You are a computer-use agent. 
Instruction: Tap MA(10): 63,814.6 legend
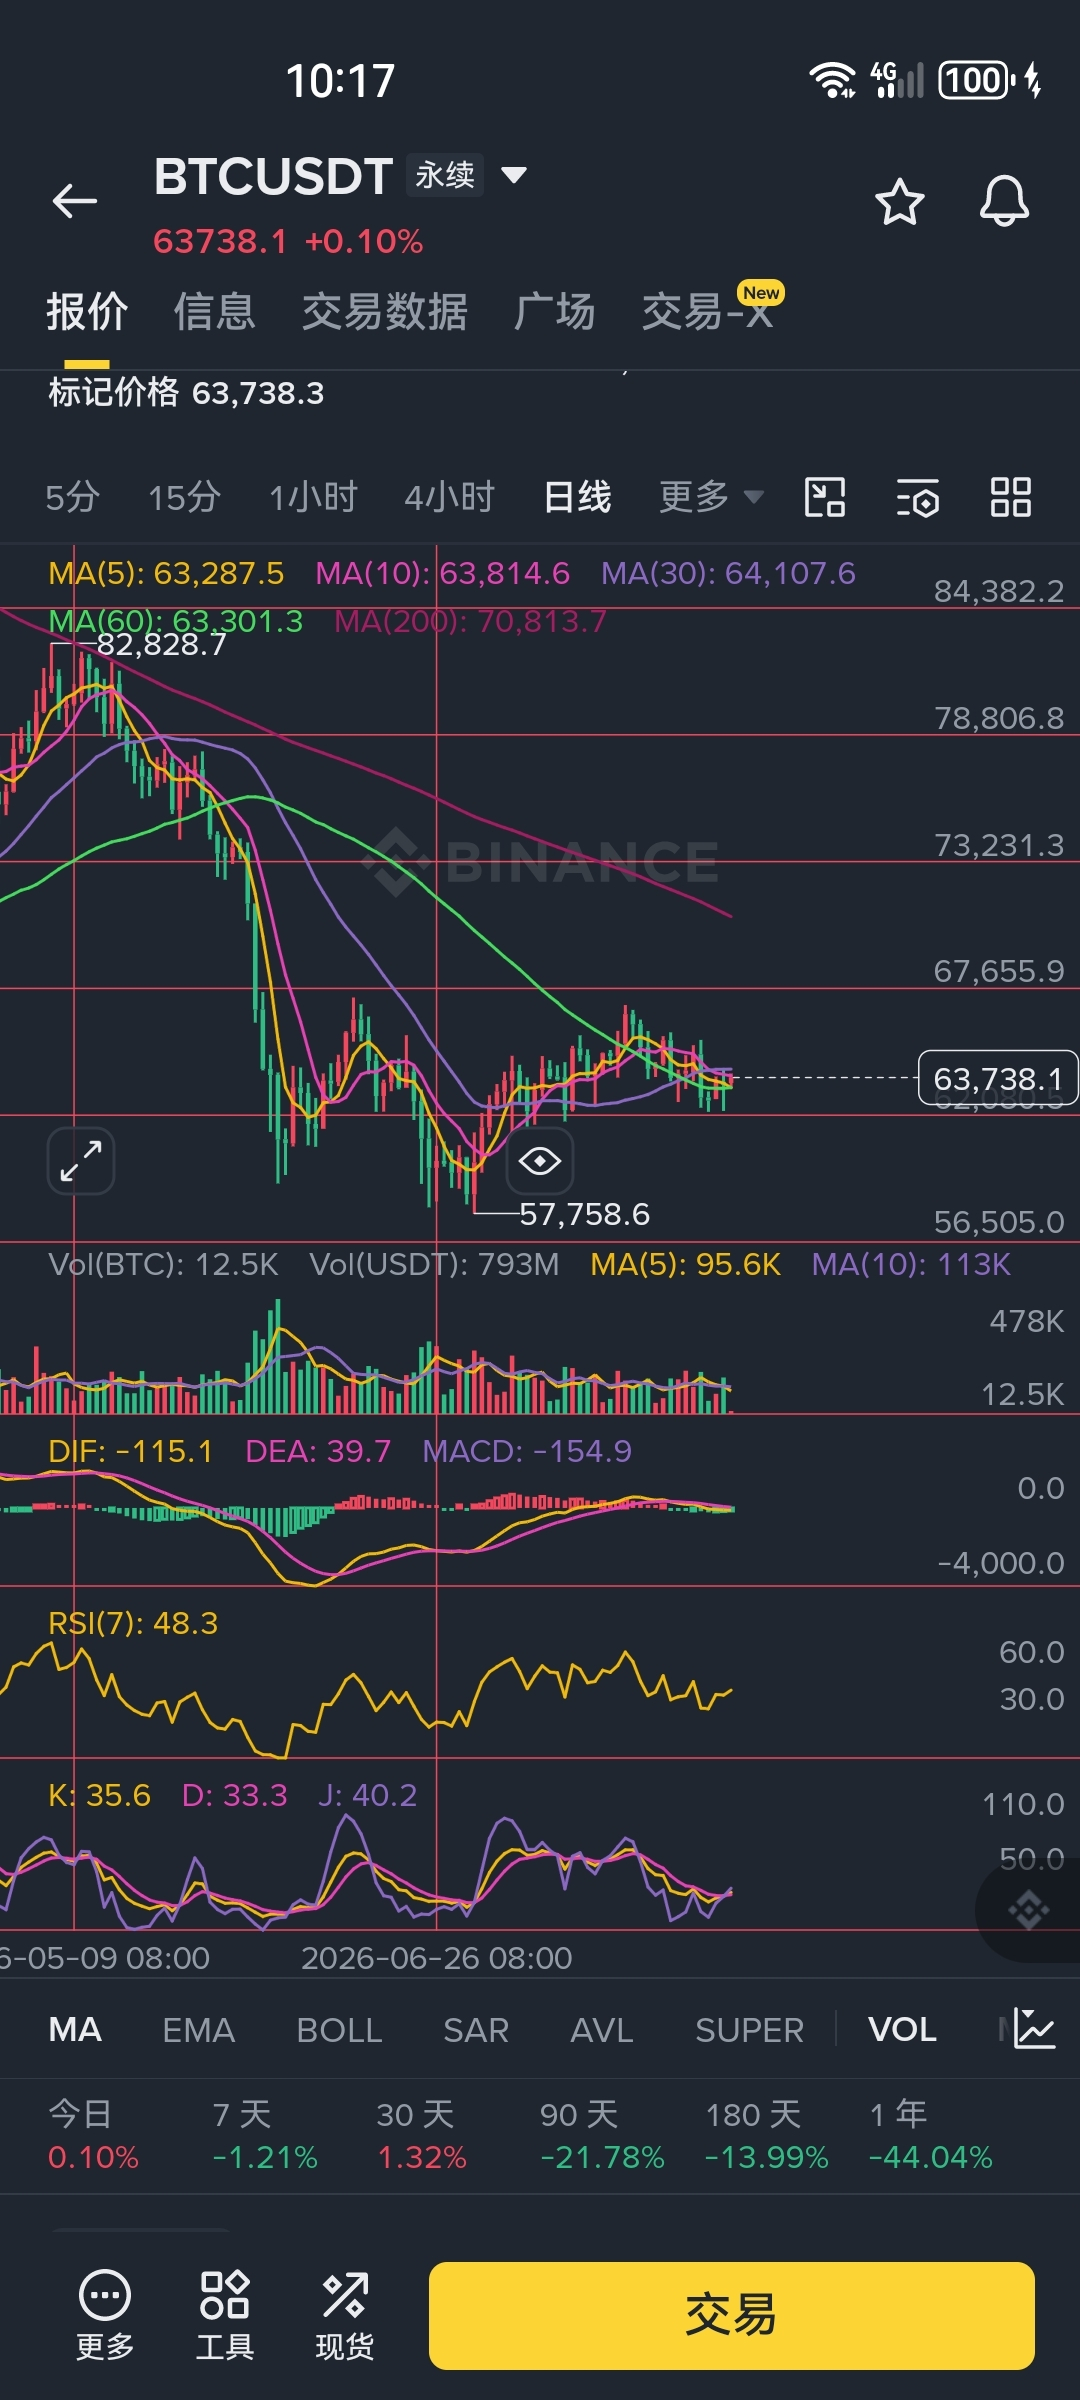pos(443,573)
